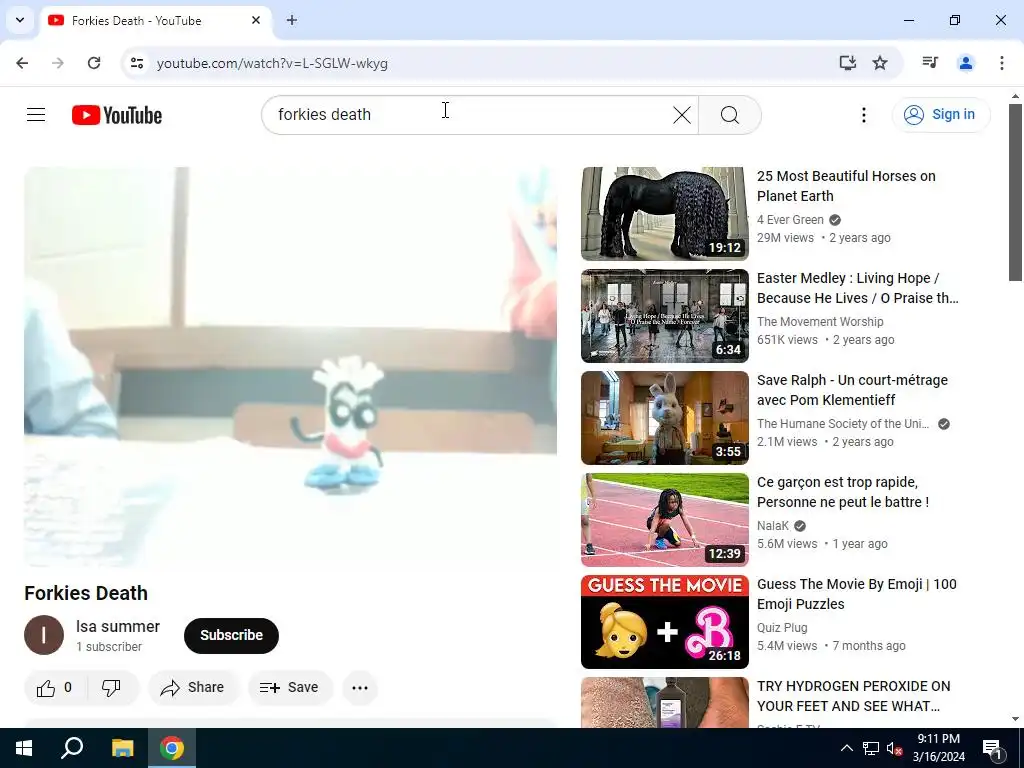
Task: Close the Forkies Death tab
Action: click(x=256, y=20)
